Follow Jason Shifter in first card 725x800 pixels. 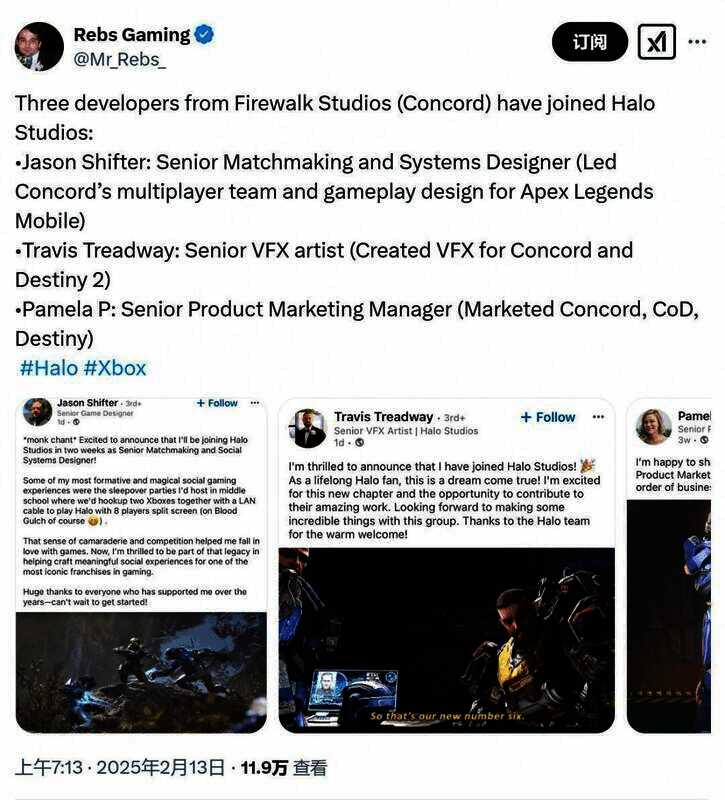(x=217, y=403)
